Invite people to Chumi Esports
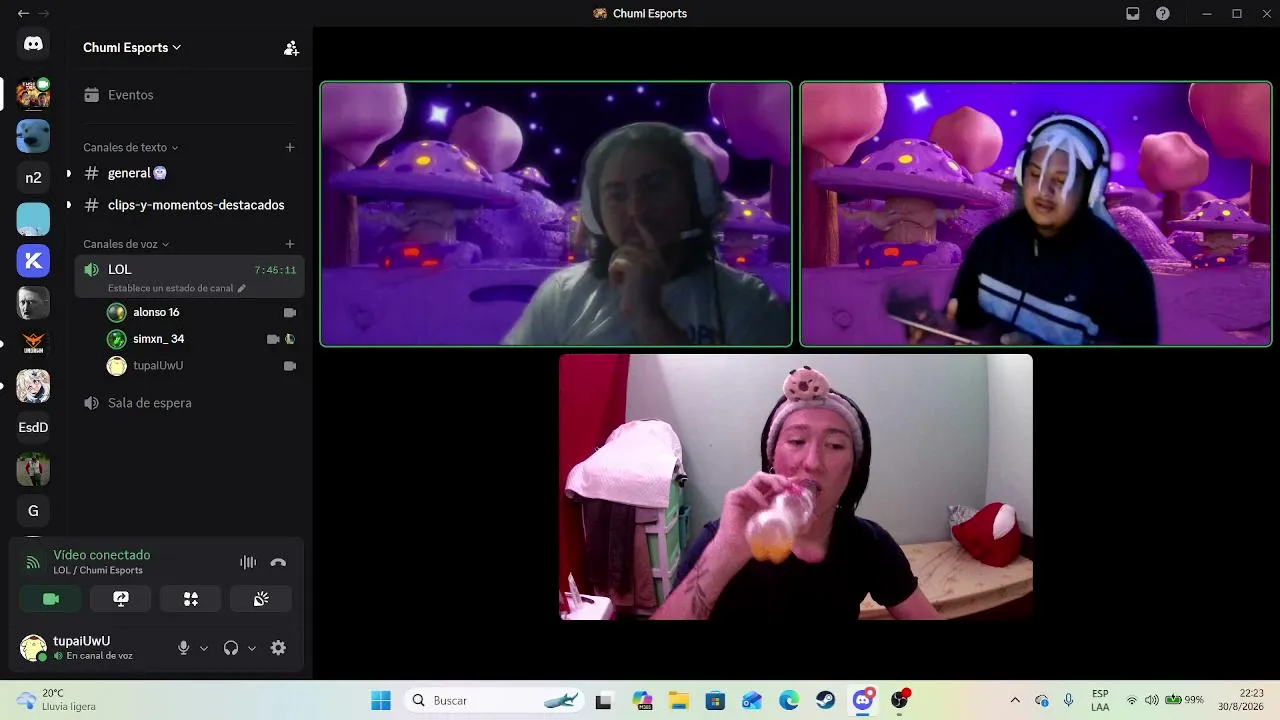The height and width of the screenshot is (720, 1280). pyautogui.click(x=291, y=48)
